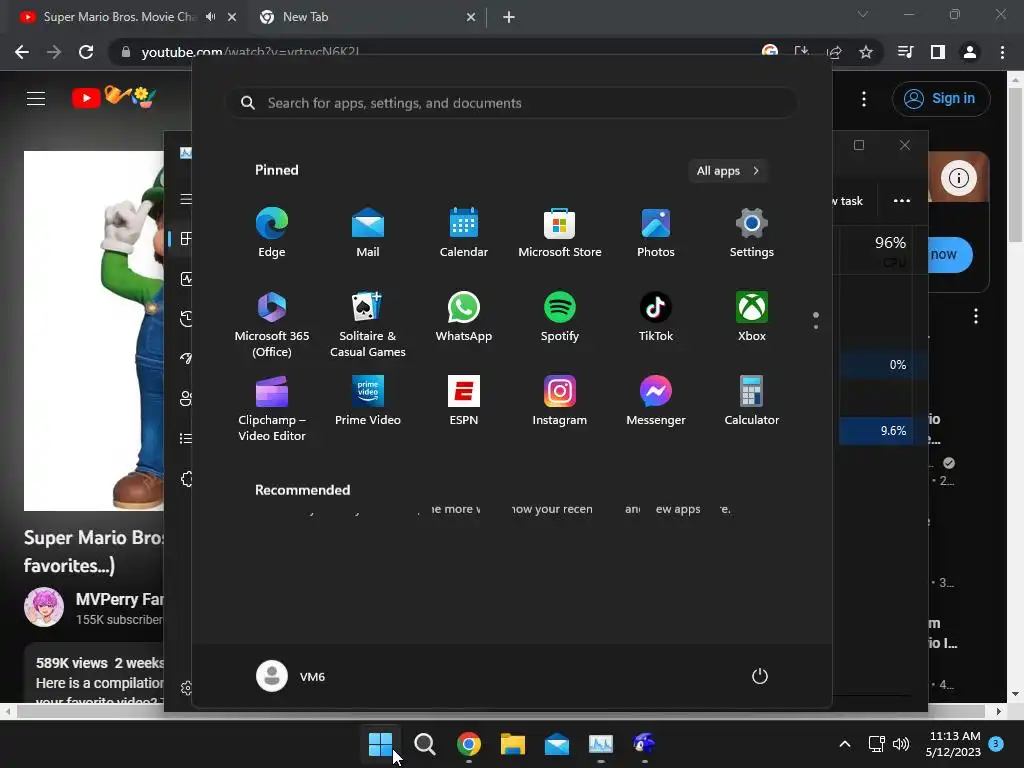This screenshot has height=768, width=1024.
Task: Open Chrome profile menu
Action: (x=970, y=52)
